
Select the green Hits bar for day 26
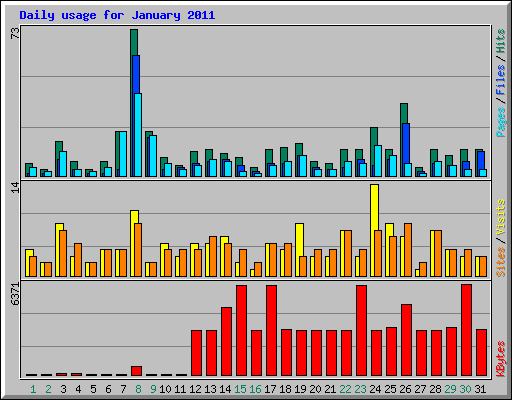coord(404,113)
